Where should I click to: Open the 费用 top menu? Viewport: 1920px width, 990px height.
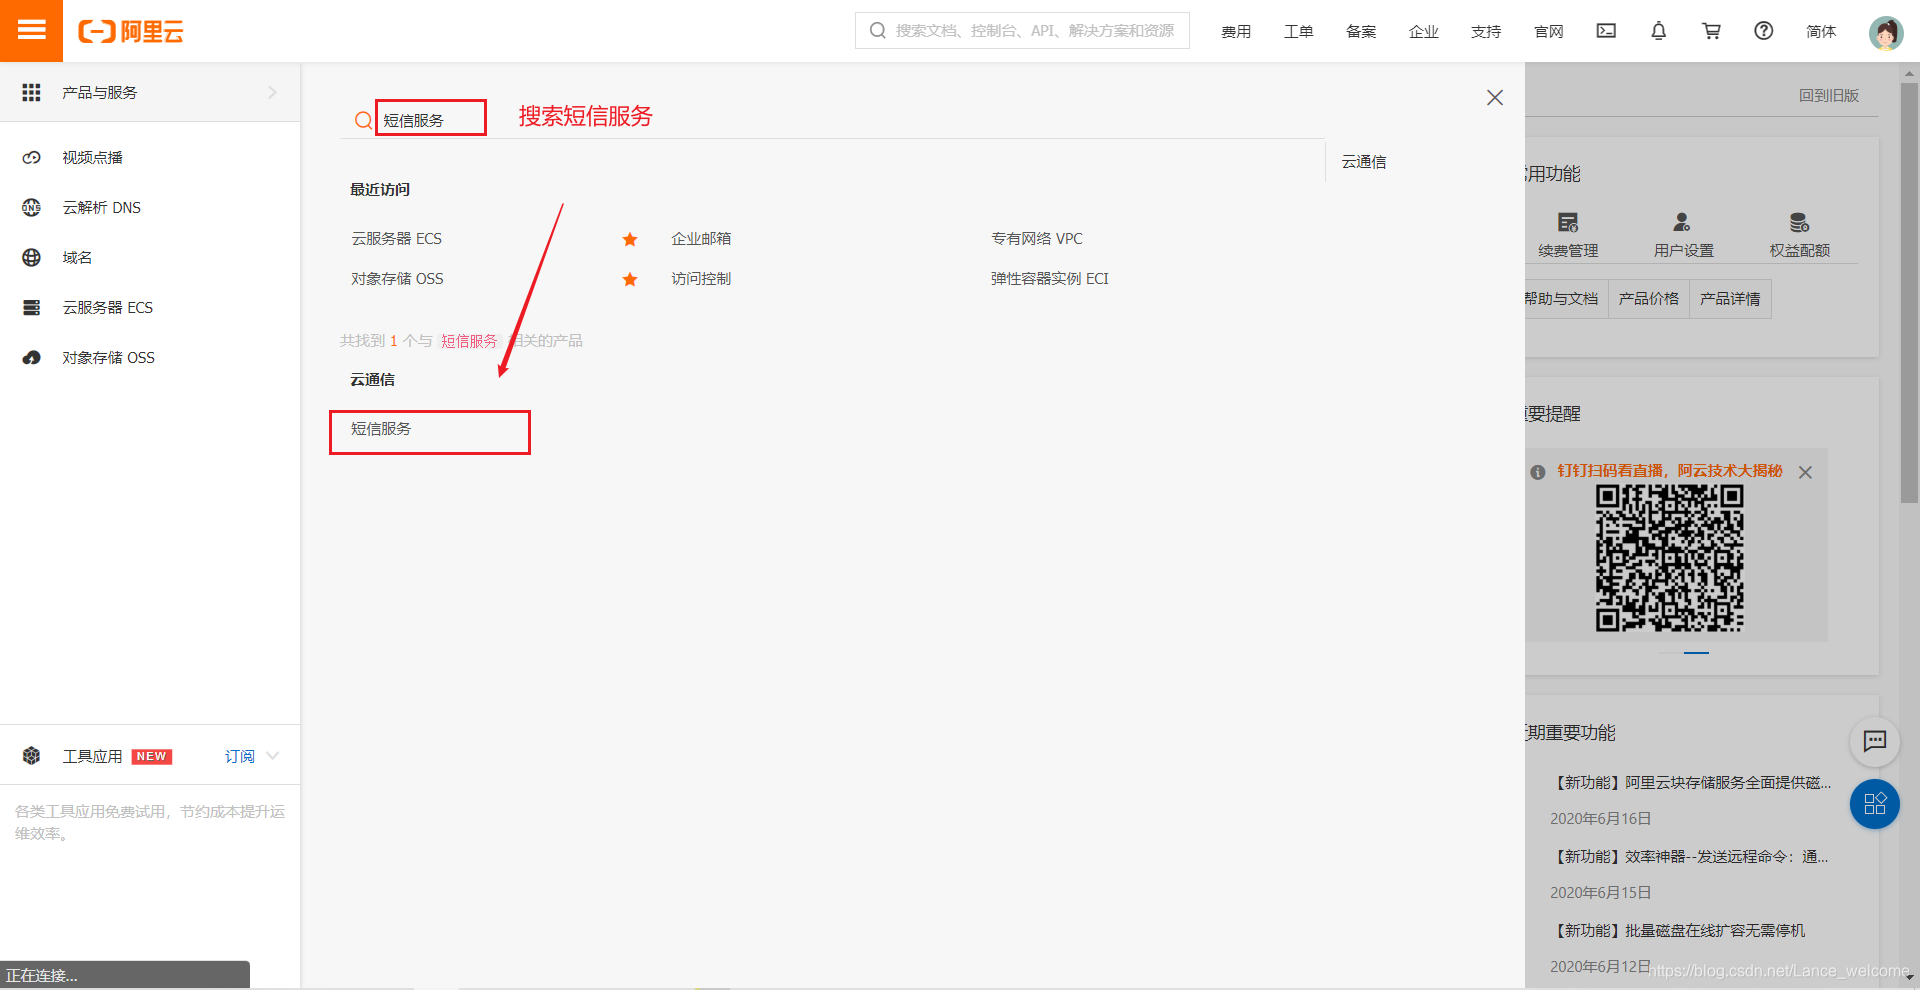click(x=1236, y=31)
